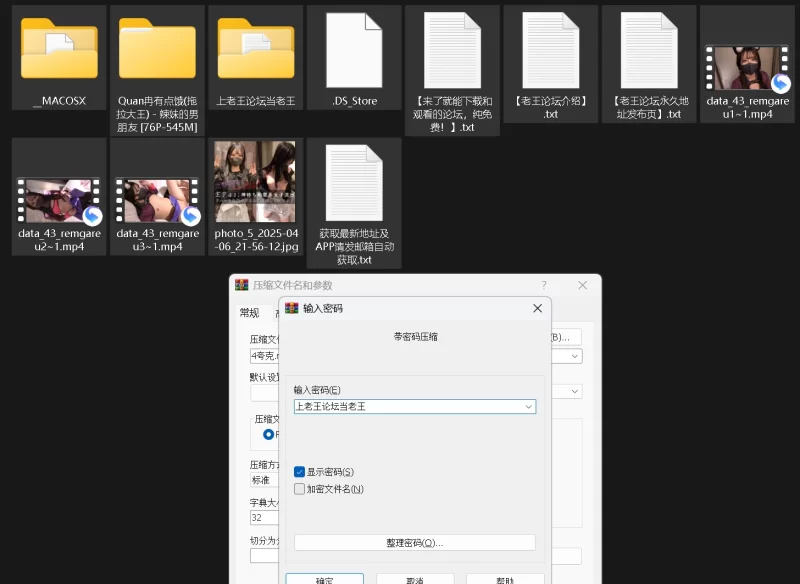Open the 【老王论坛介绍】.txt file
The width and height of the screenshot is (800, 584).
point(550,50)
